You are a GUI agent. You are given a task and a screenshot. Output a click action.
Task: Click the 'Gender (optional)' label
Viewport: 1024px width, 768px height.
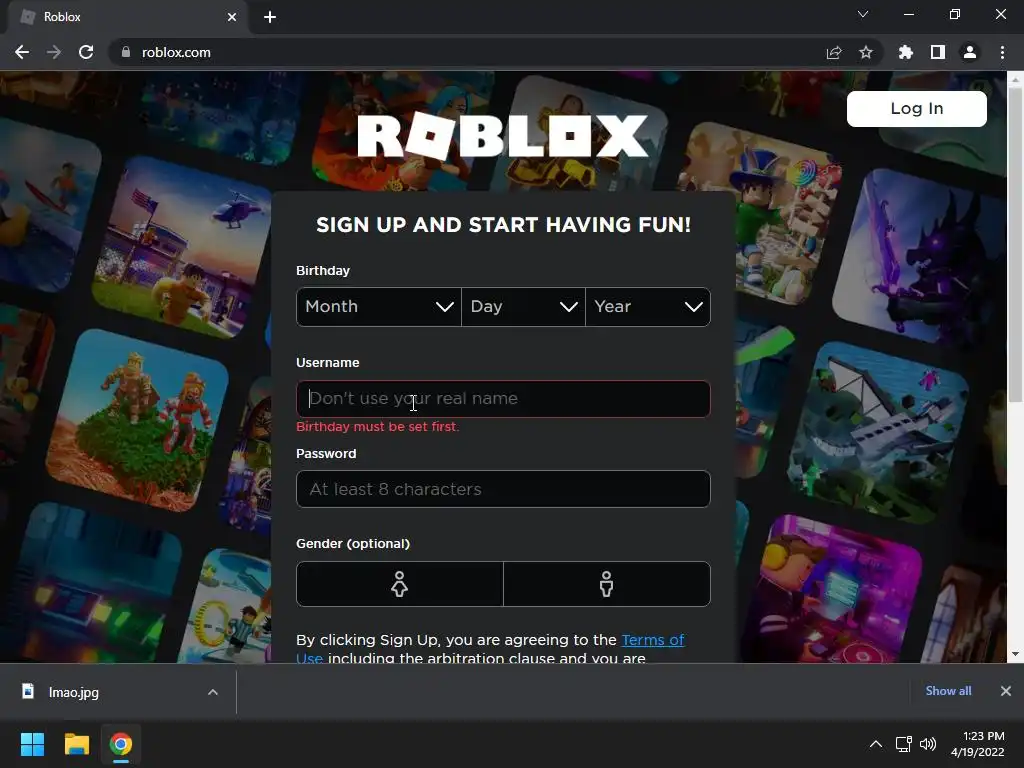pos(353,543)
